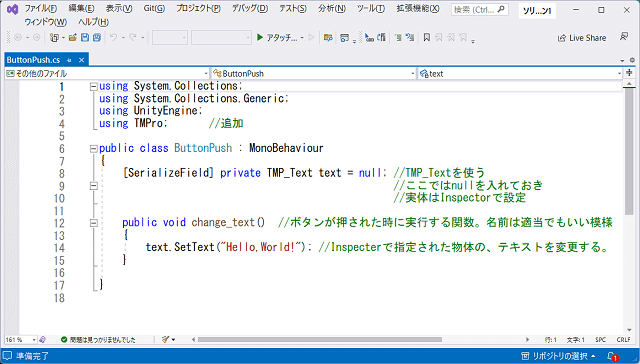Redo the last edit
This screenshot has width=640, height=364.
(133, 38)
